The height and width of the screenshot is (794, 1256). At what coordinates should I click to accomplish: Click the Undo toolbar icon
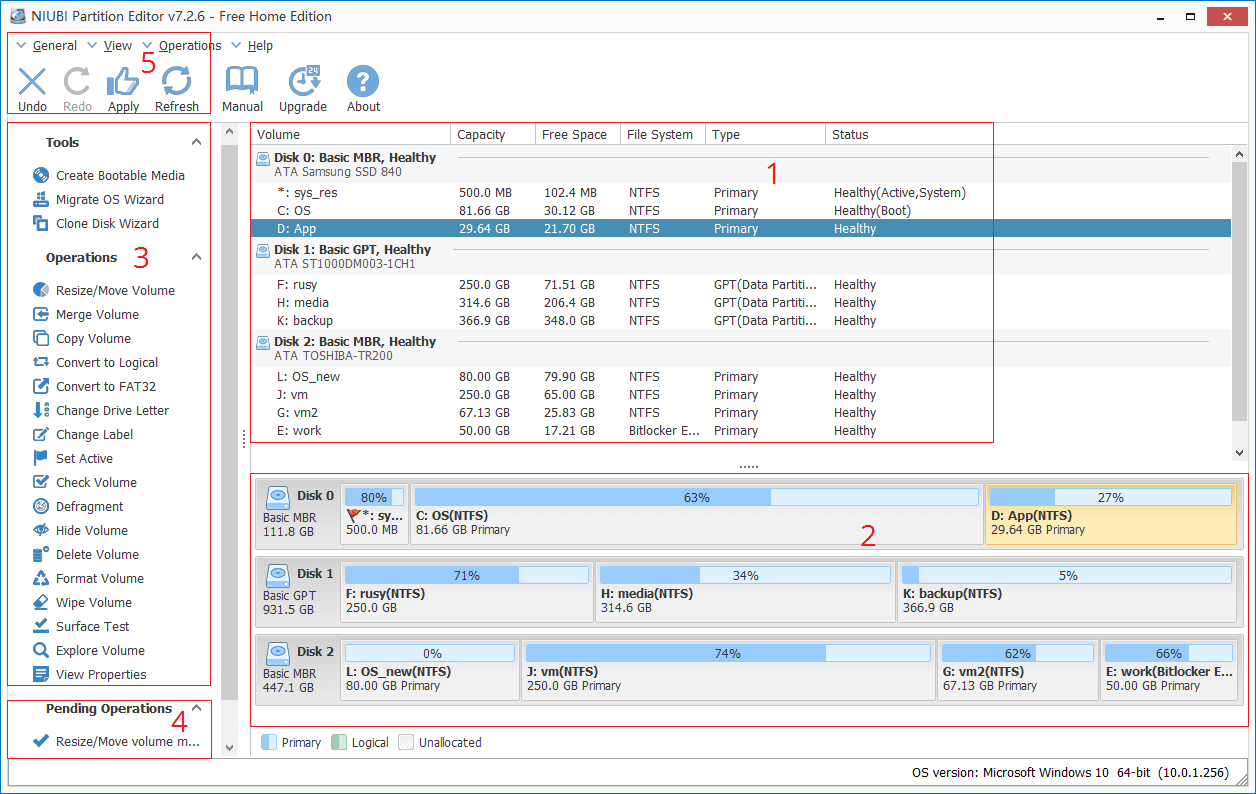coord(32,82)
